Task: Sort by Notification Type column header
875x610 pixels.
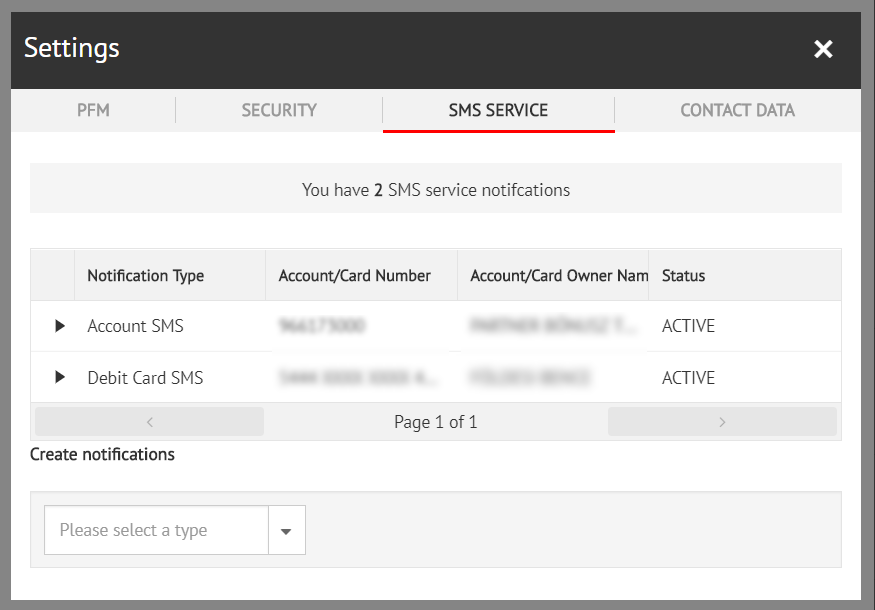Action: (146, 276)
